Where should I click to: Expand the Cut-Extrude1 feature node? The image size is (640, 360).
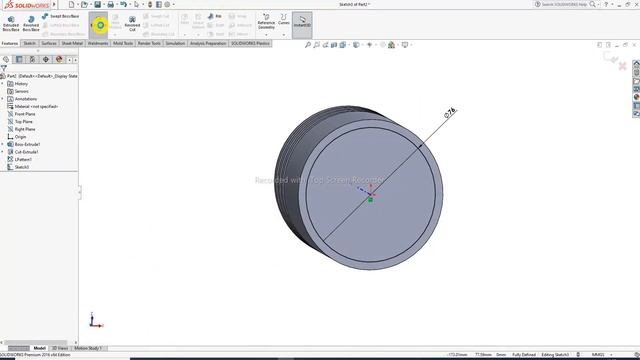[x=2, y=152]
